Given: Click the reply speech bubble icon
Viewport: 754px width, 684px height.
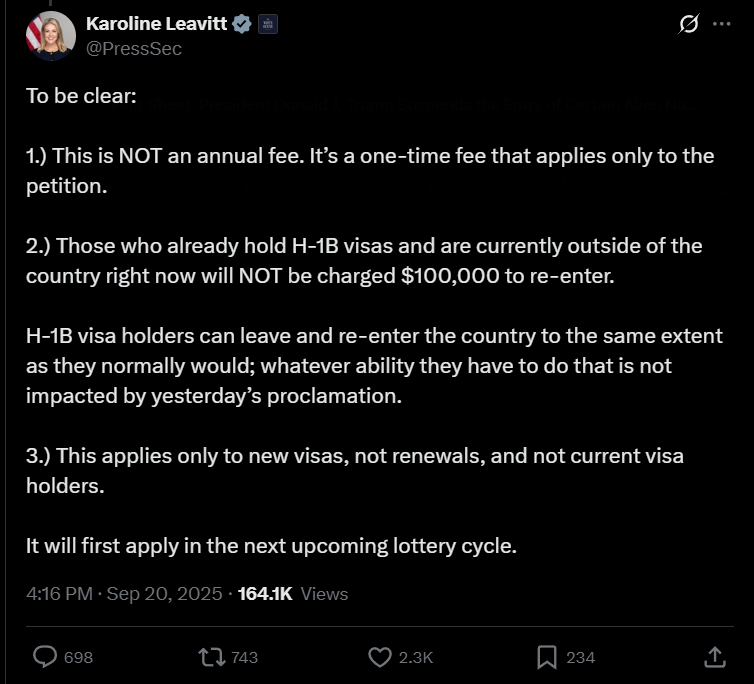Looking at the screenshot, I should (46, 656).
